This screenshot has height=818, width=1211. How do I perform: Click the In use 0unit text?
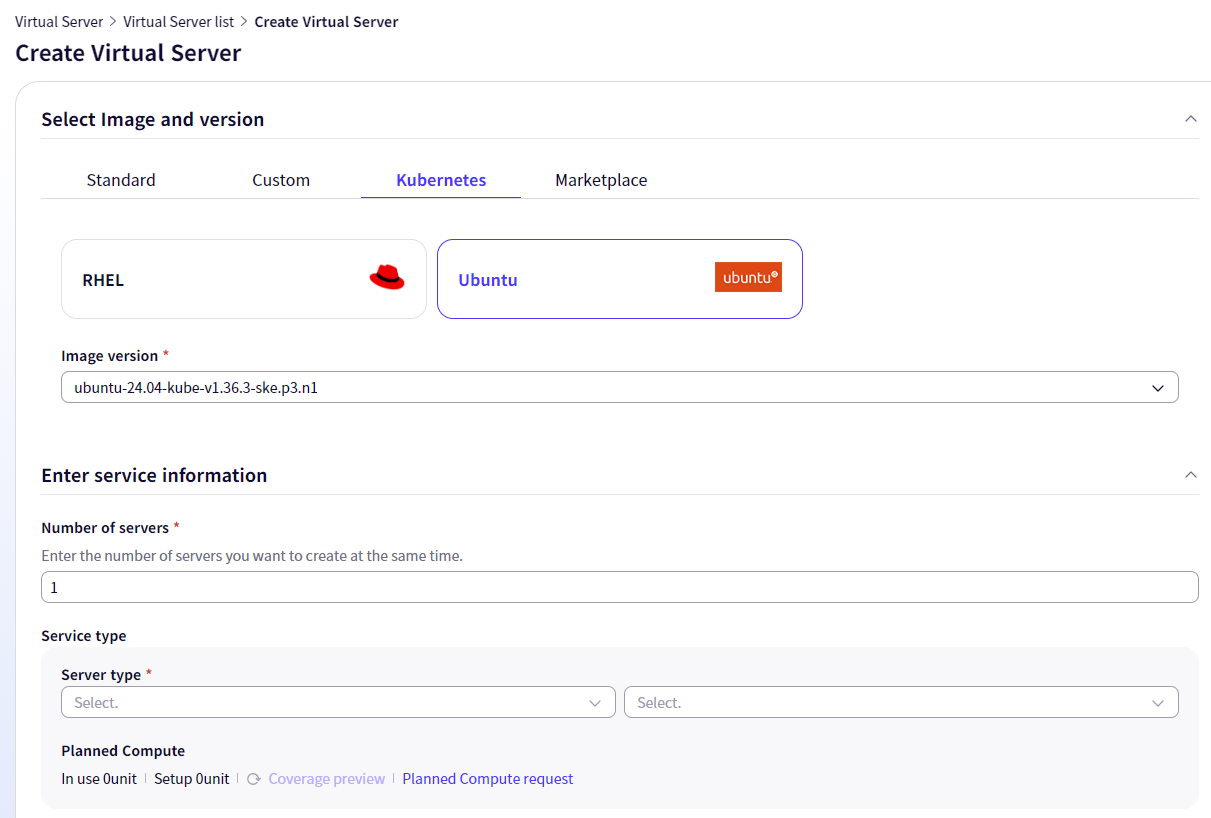point(99,779)
